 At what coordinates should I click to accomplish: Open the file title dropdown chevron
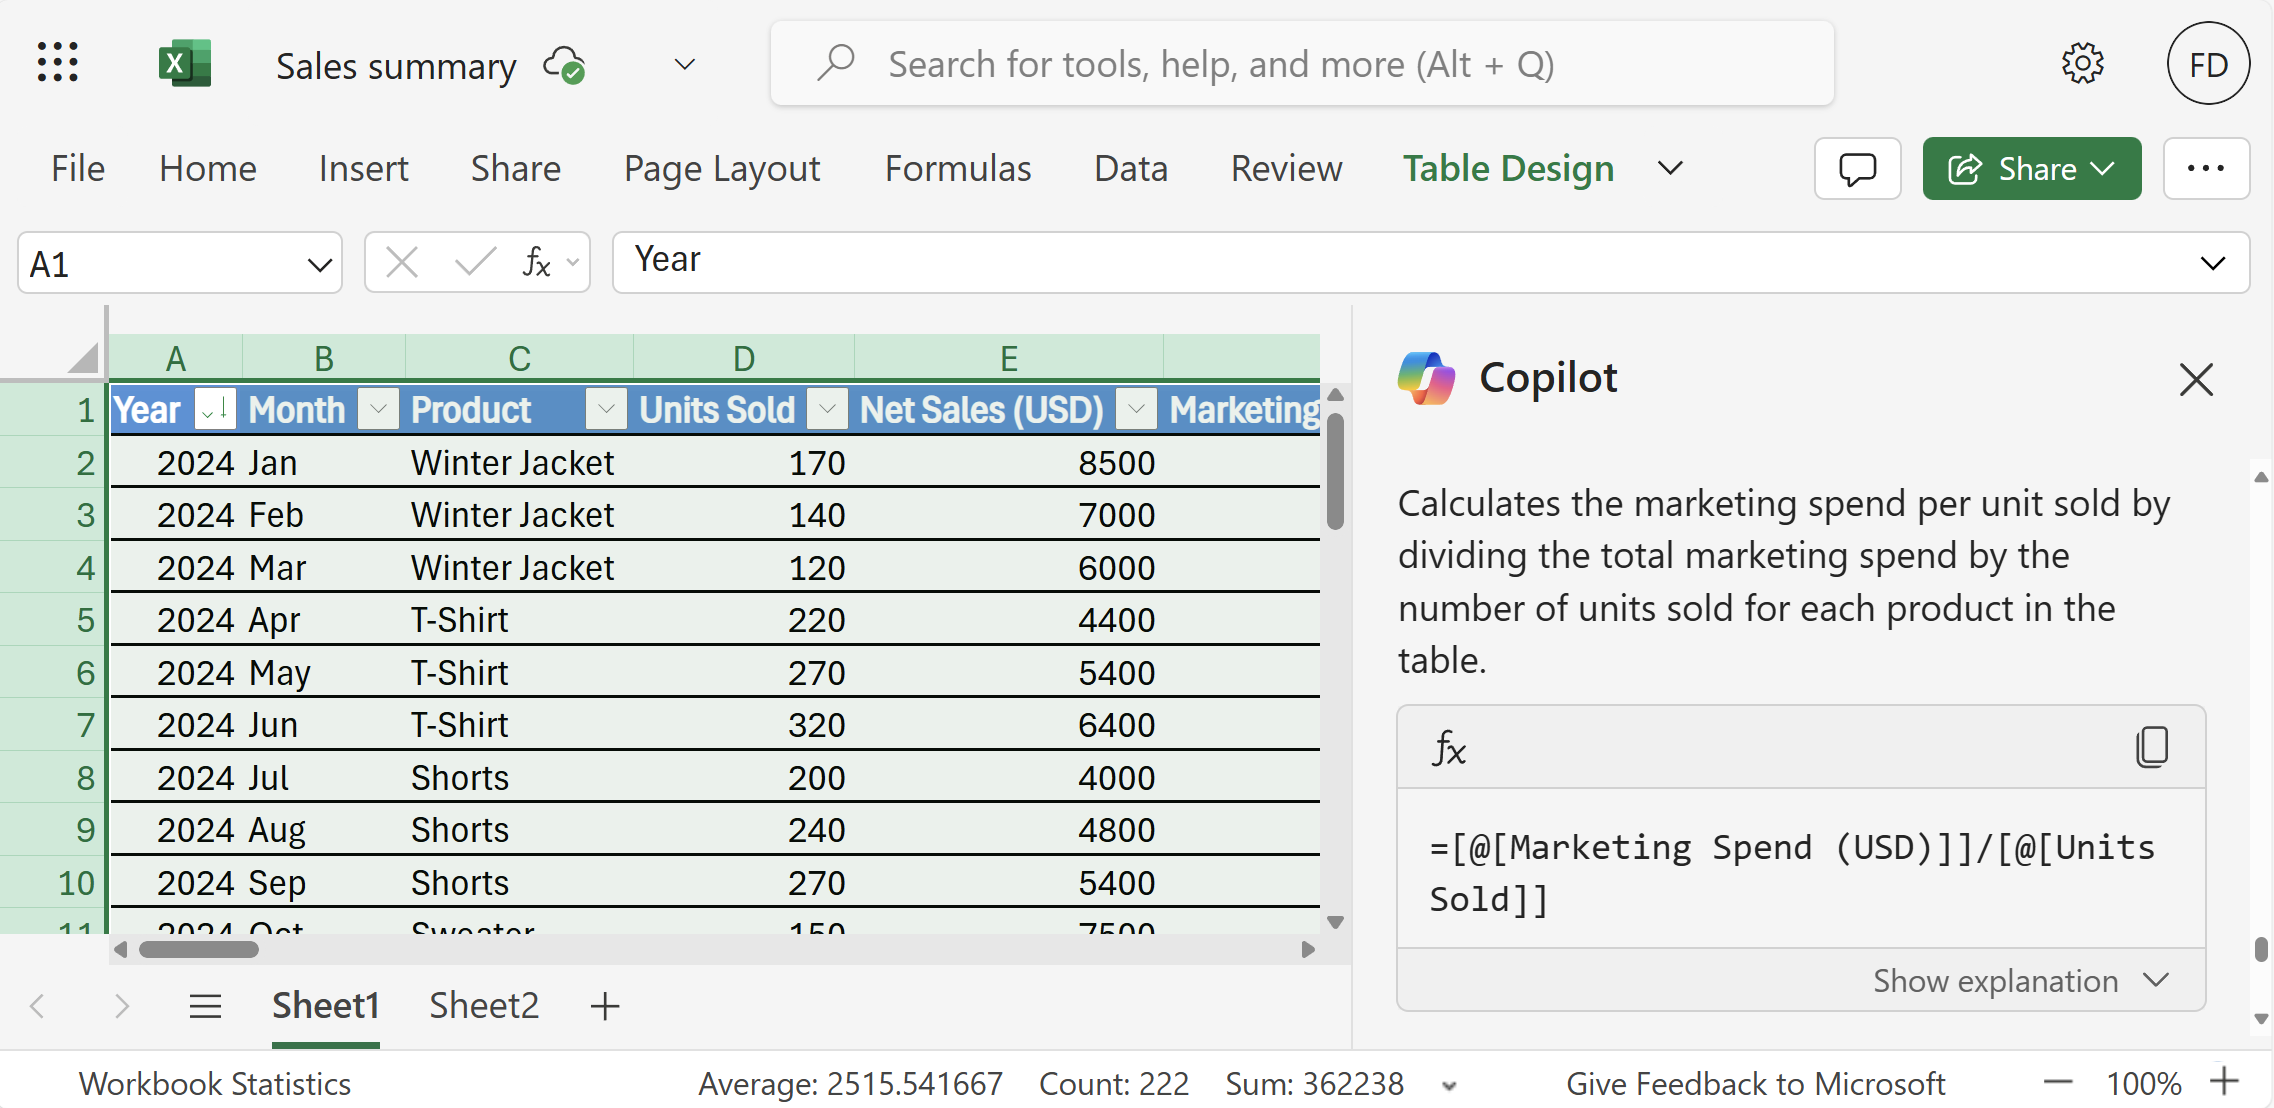684,65
